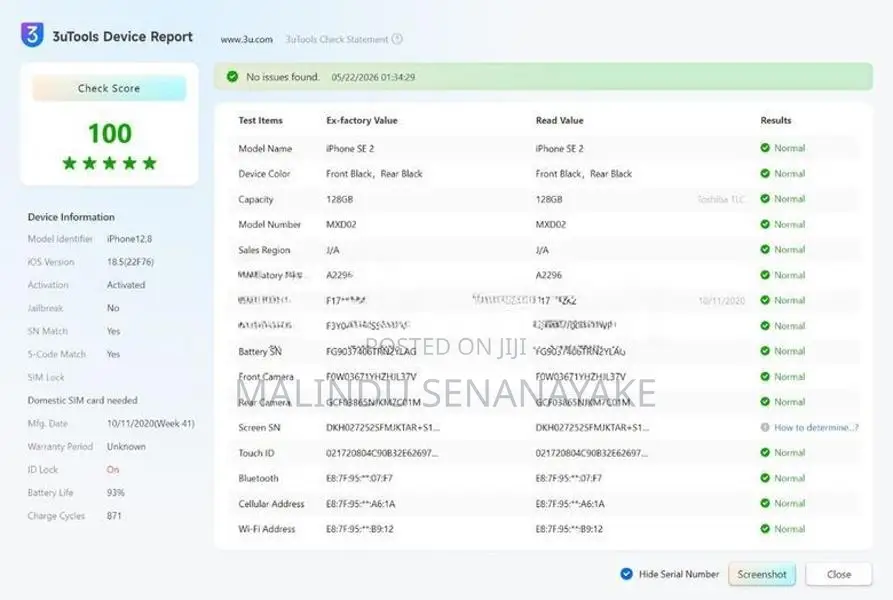Click the five-star rating row
This screenshot has height=600, width=893.
109,163
